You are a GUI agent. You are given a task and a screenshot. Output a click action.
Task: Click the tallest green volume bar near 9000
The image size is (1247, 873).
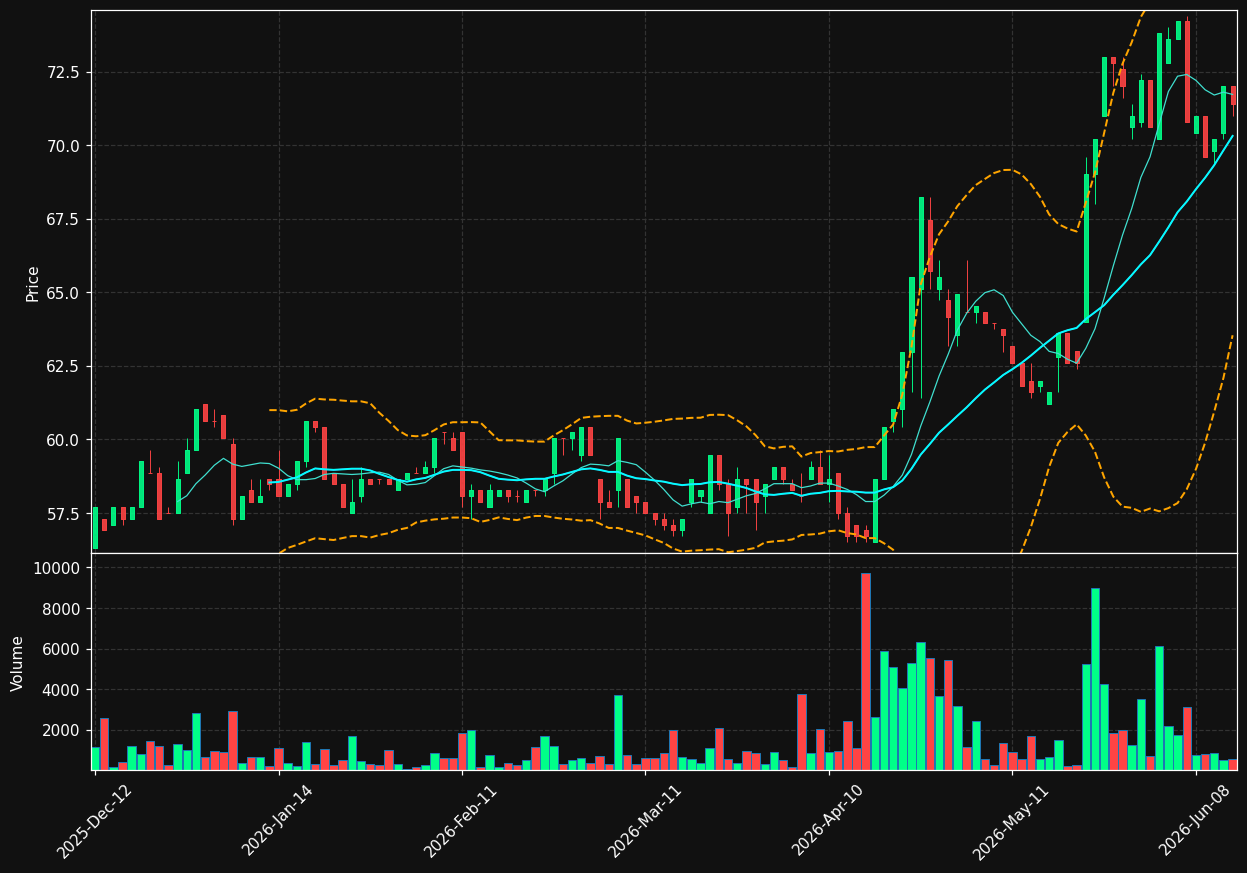(x=1095, y=679)
